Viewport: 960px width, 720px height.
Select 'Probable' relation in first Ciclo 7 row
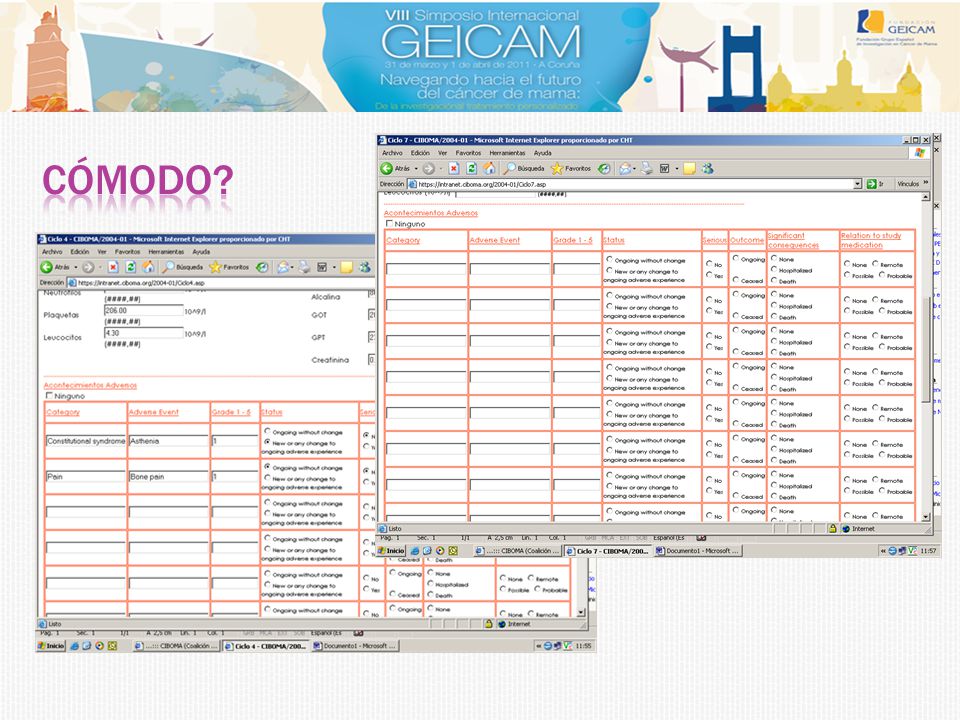click(x=882, y=275)
